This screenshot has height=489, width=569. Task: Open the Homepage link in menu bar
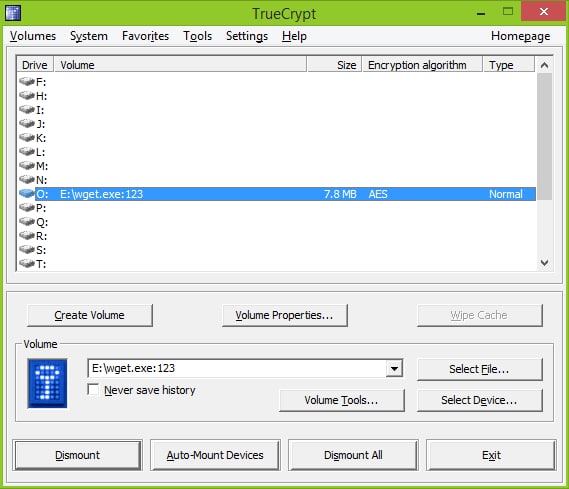click(x=520, y=36)
